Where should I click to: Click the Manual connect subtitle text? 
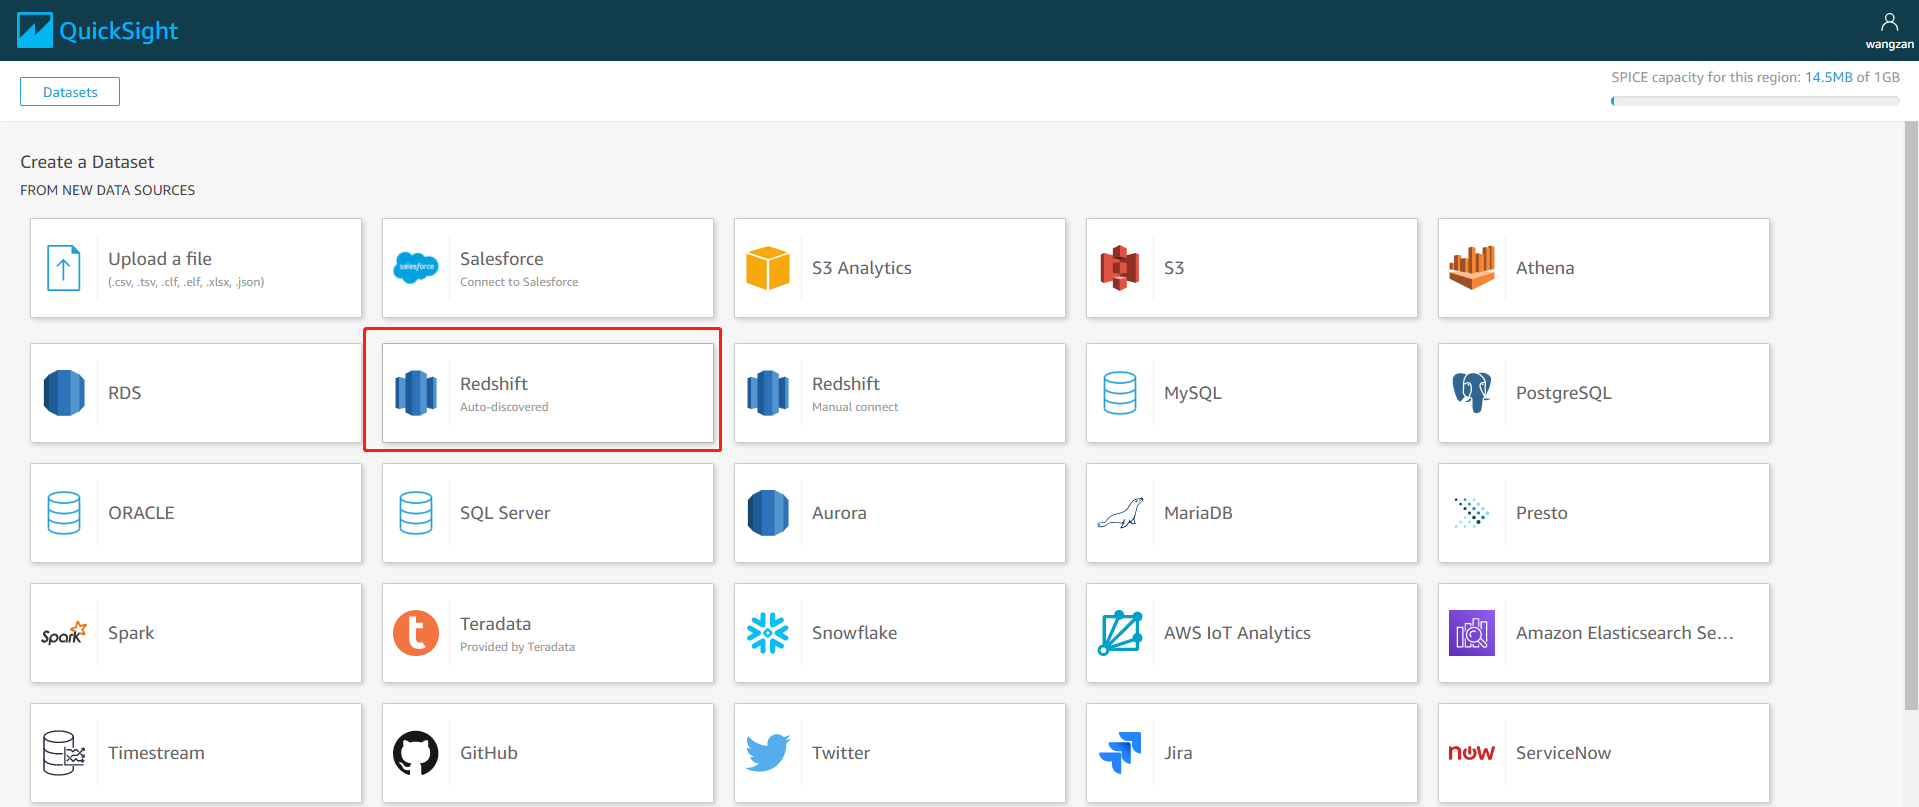pos(855,407)
